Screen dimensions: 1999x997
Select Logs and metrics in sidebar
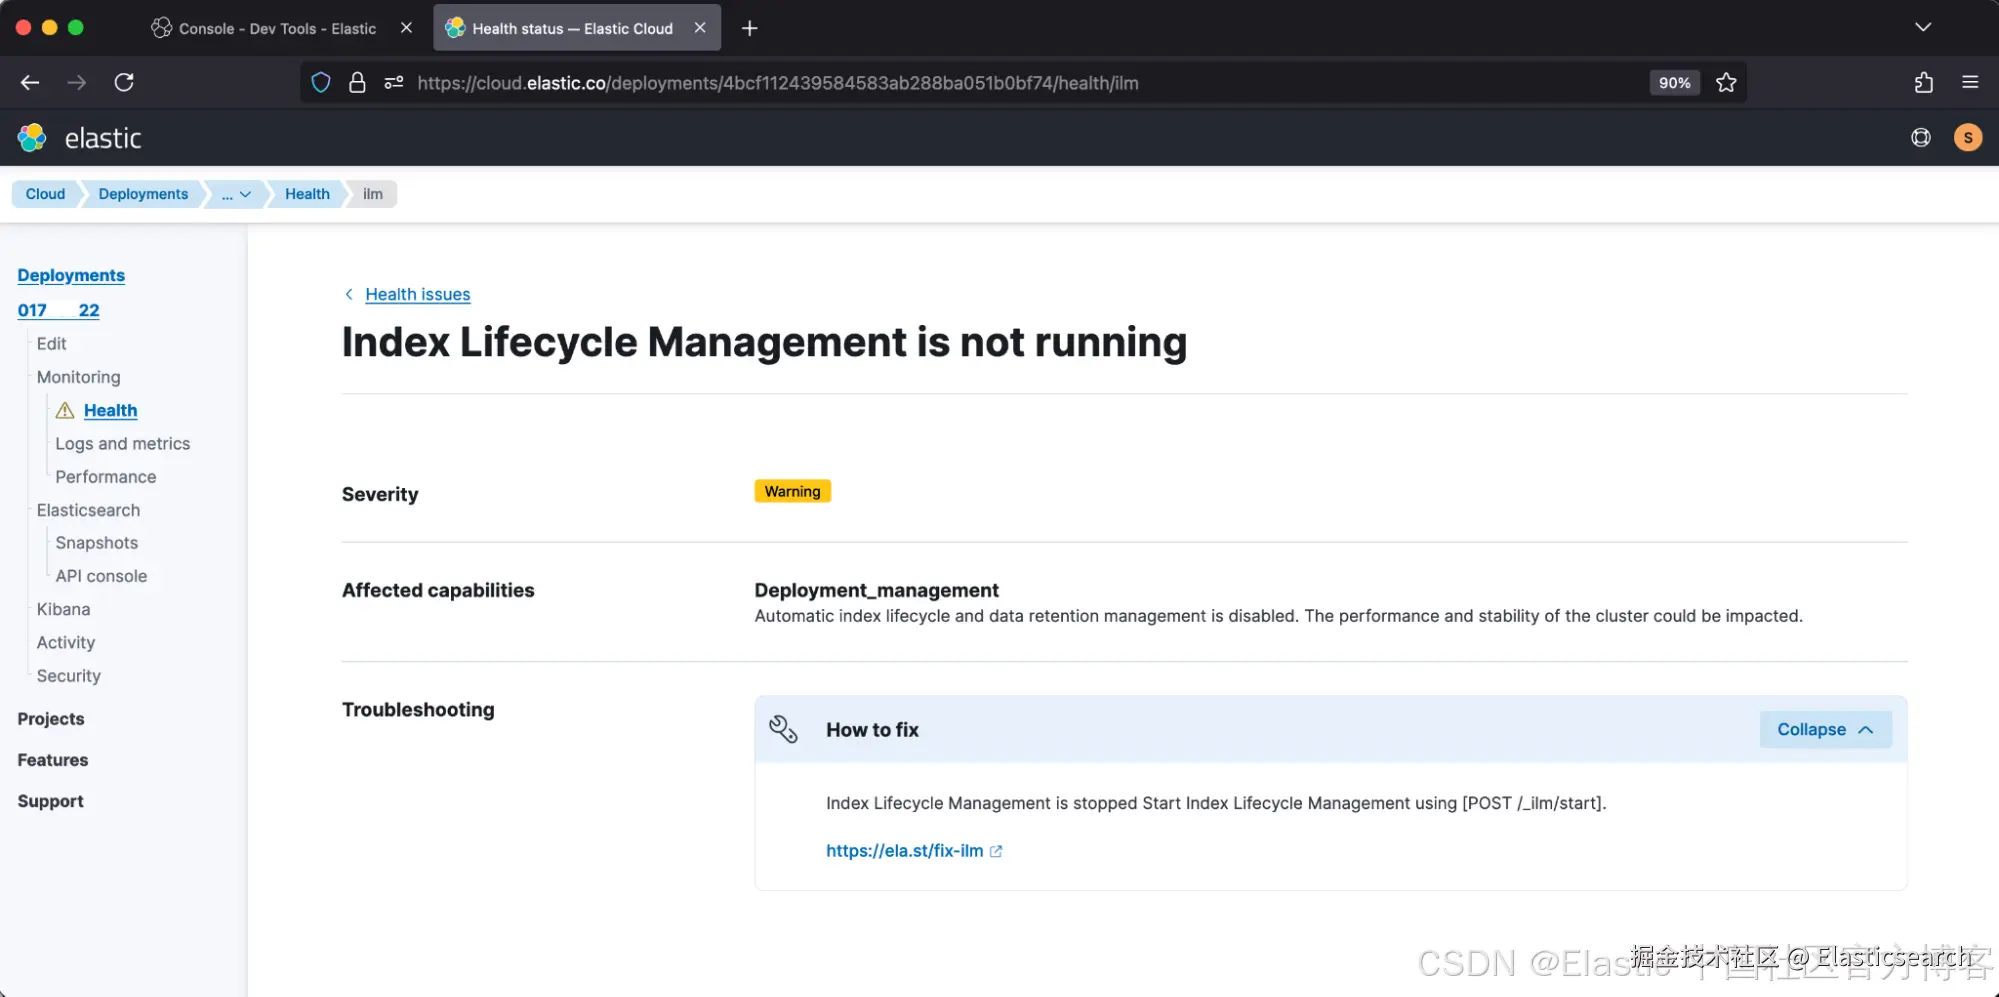[x=122, y=444]
